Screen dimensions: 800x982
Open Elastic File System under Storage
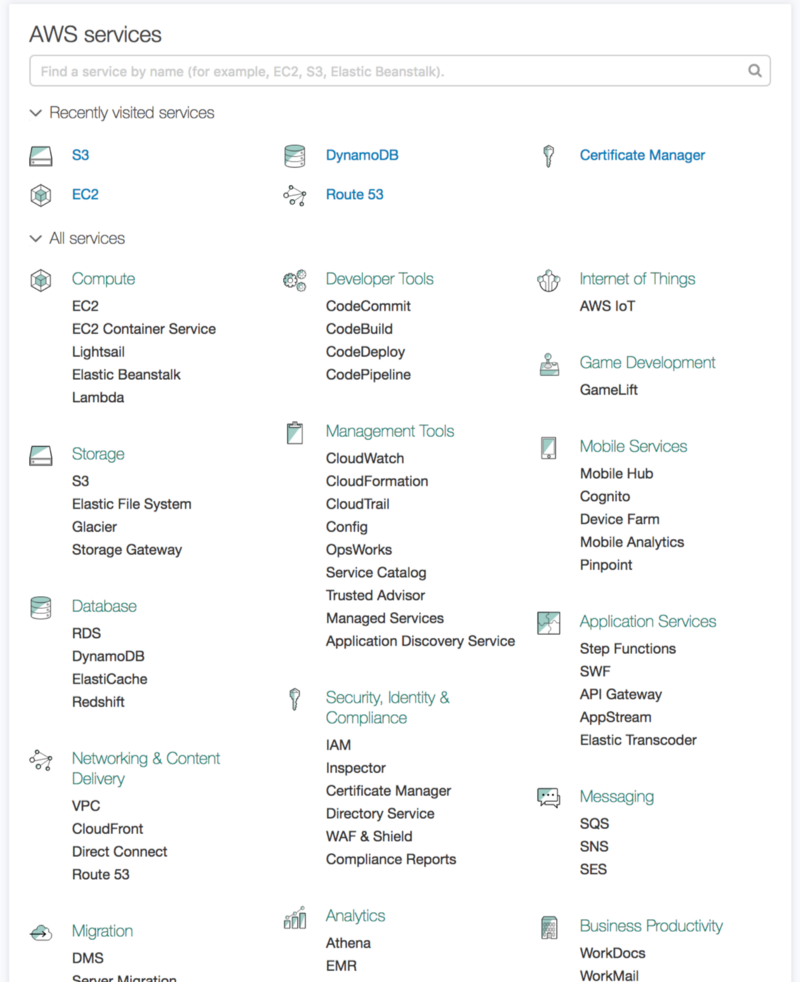pyautogui.click(x=132, y=504)
